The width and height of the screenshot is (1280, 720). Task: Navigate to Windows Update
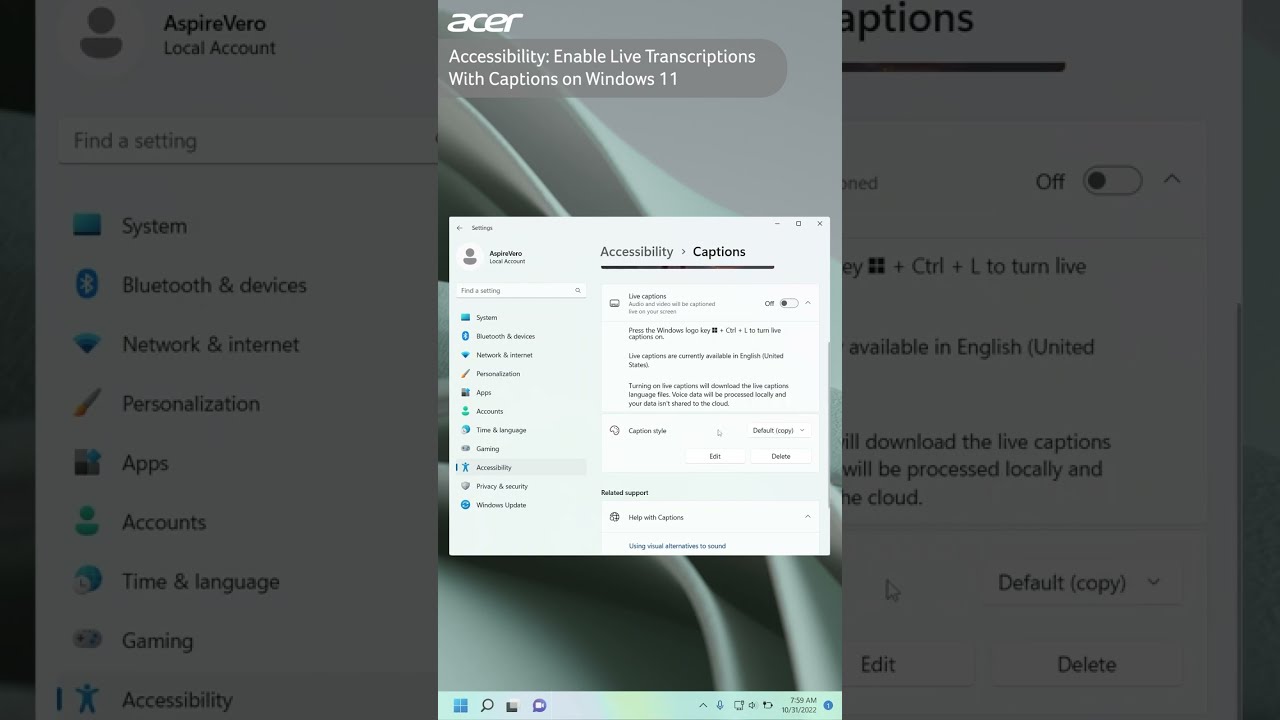coord(520,505)
